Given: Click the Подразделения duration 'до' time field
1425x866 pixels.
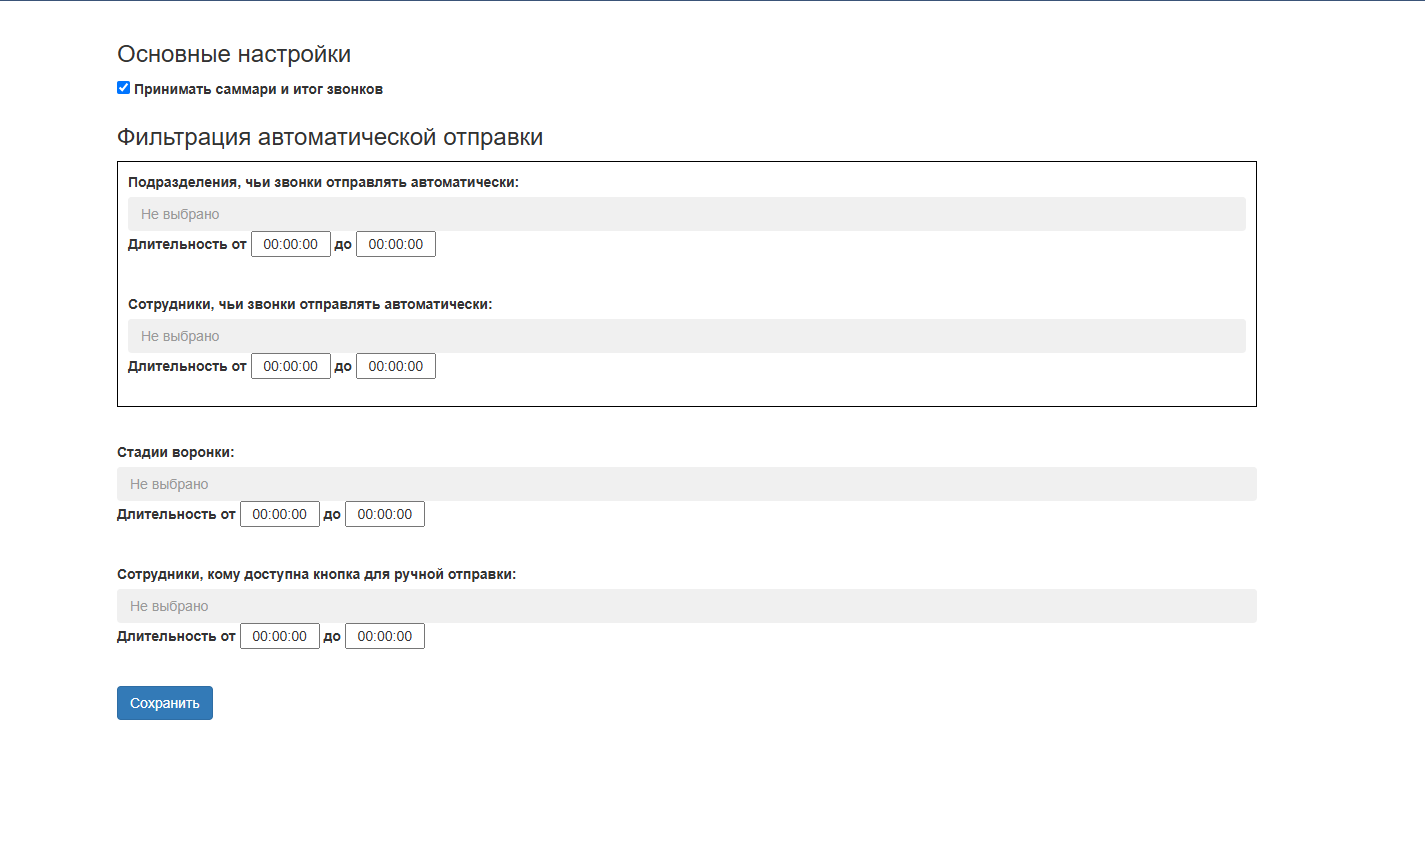Looking at the screenshot, I should (x=395, y=244).
